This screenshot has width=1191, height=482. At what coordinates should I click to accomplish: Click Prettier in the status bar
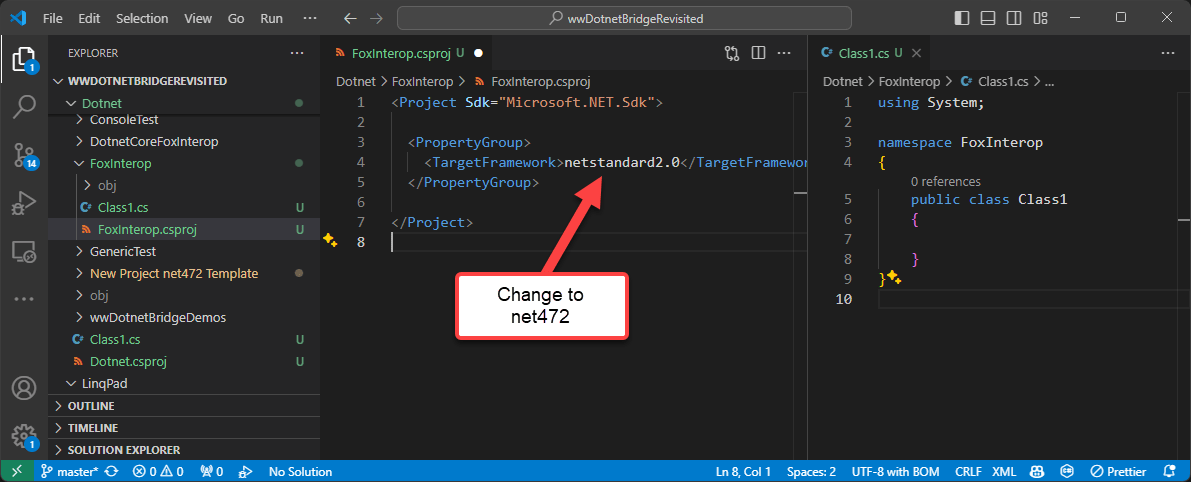click(x=1118, y=471)
